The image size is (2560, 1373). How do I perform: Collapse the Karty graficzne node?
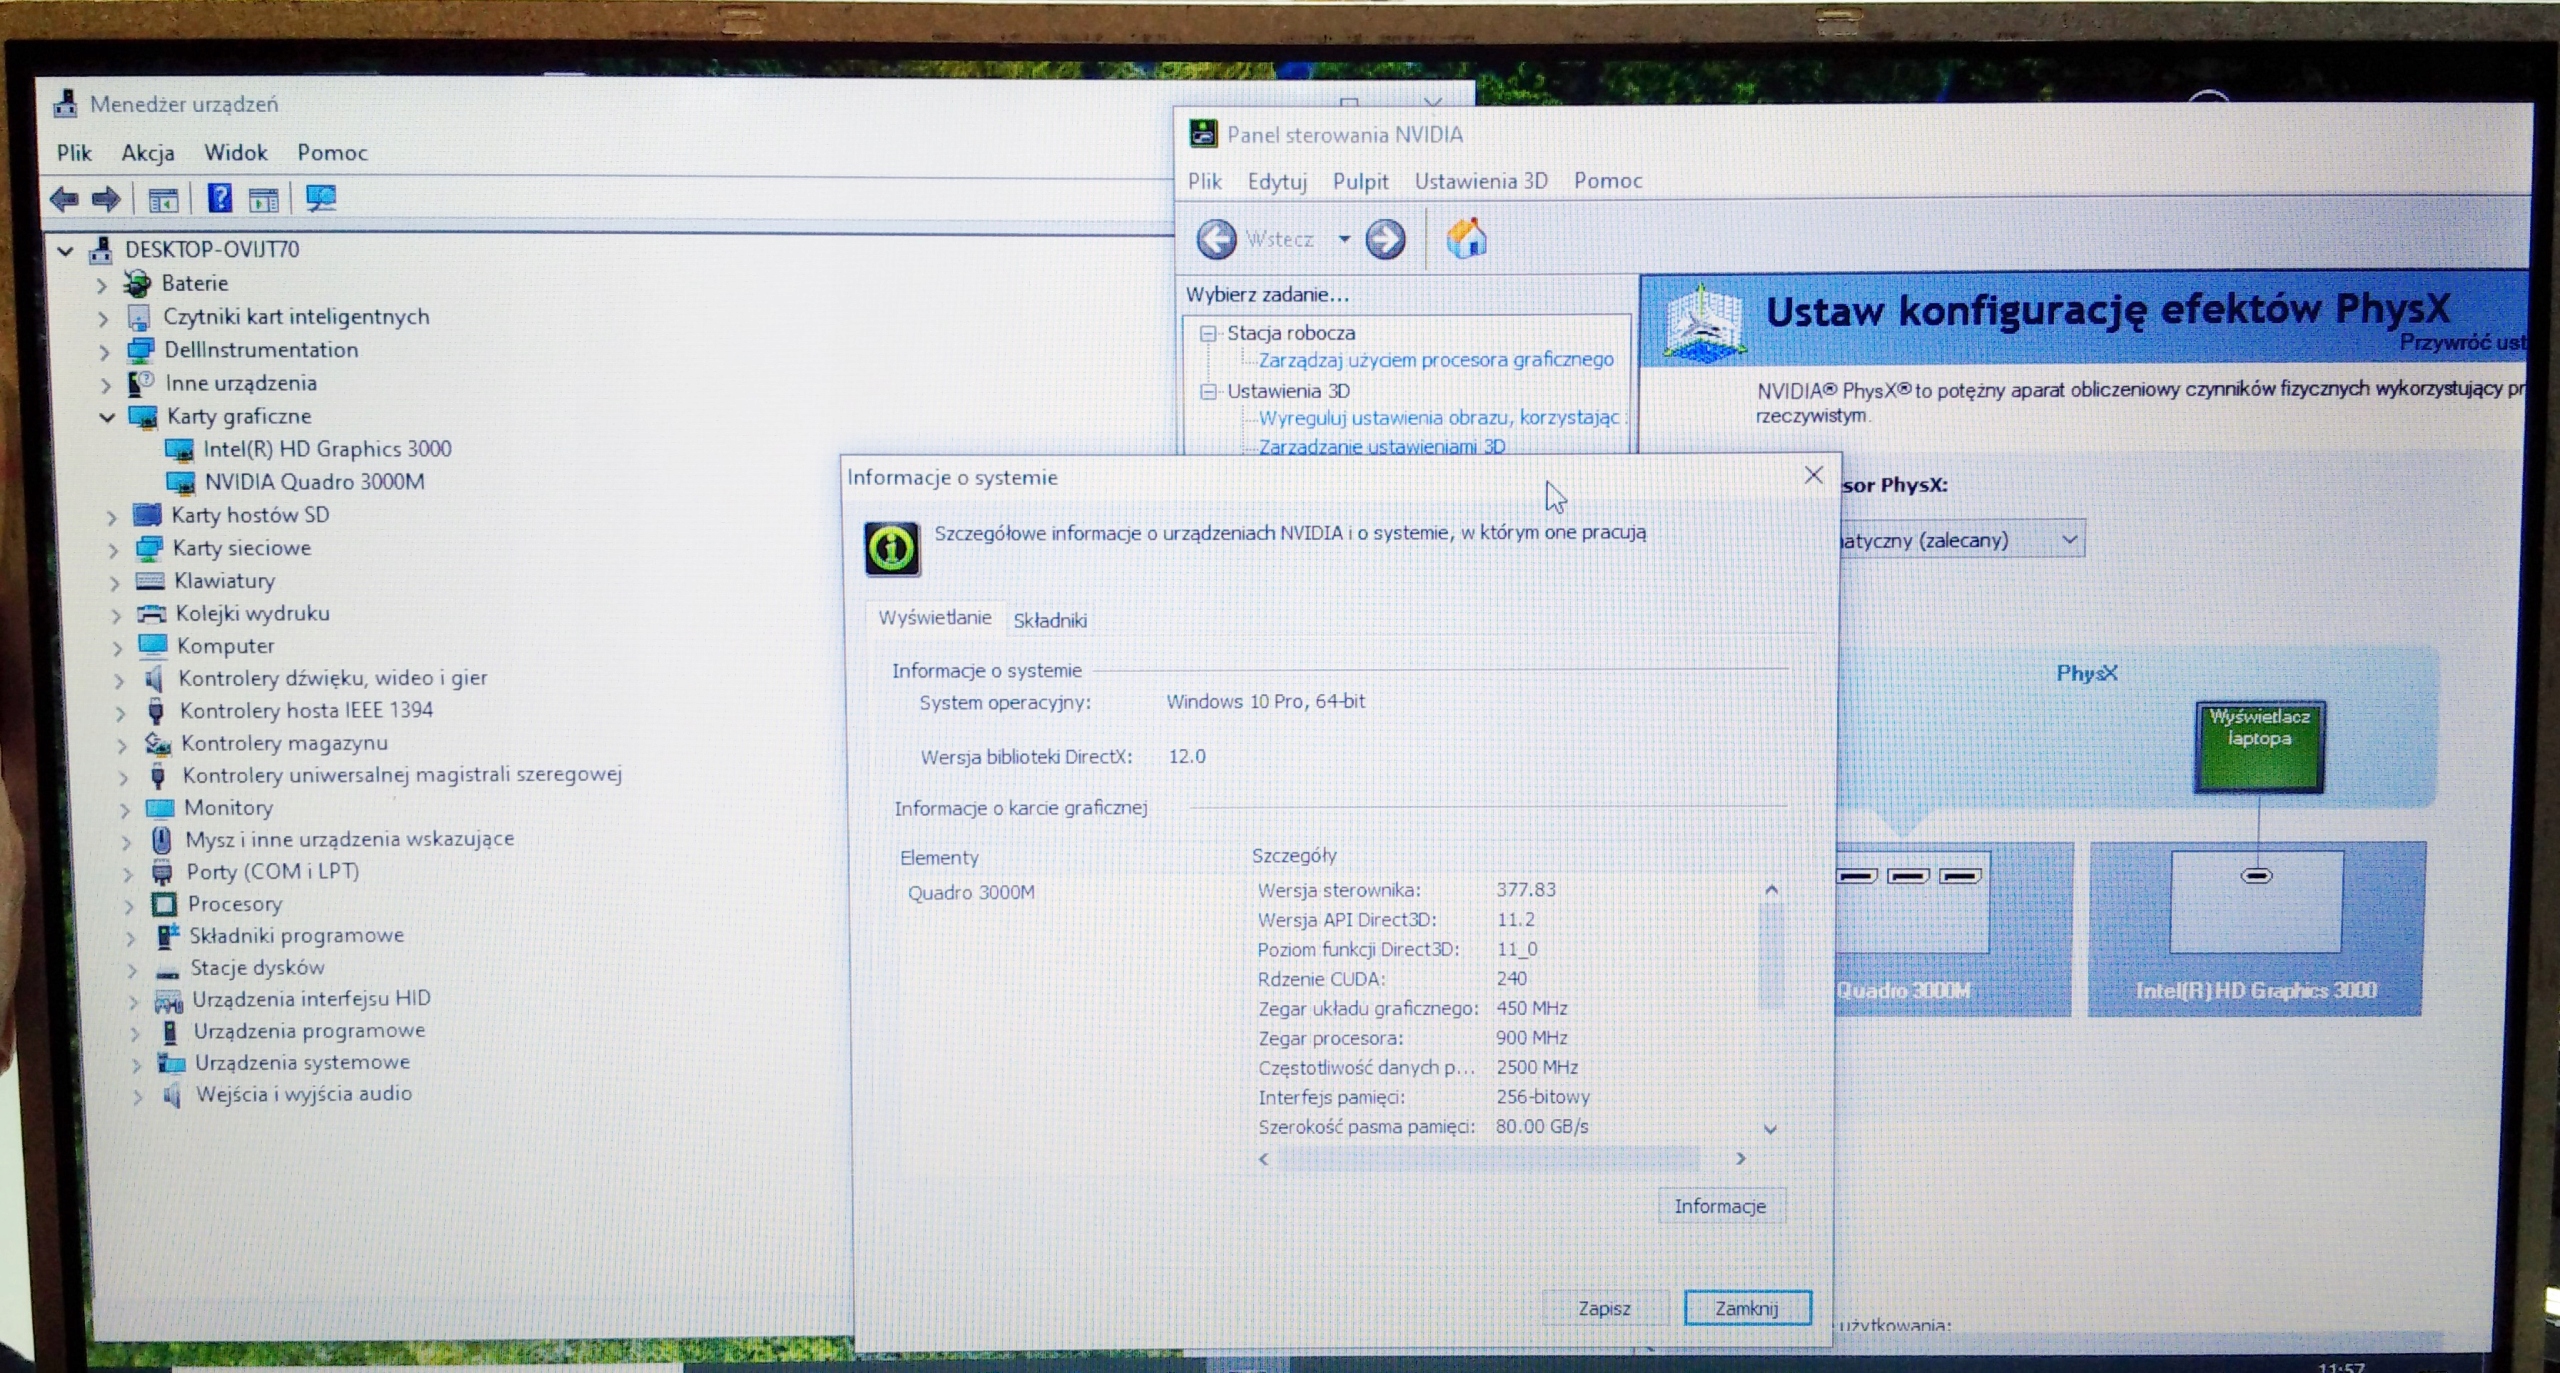[x=107, y=417]
